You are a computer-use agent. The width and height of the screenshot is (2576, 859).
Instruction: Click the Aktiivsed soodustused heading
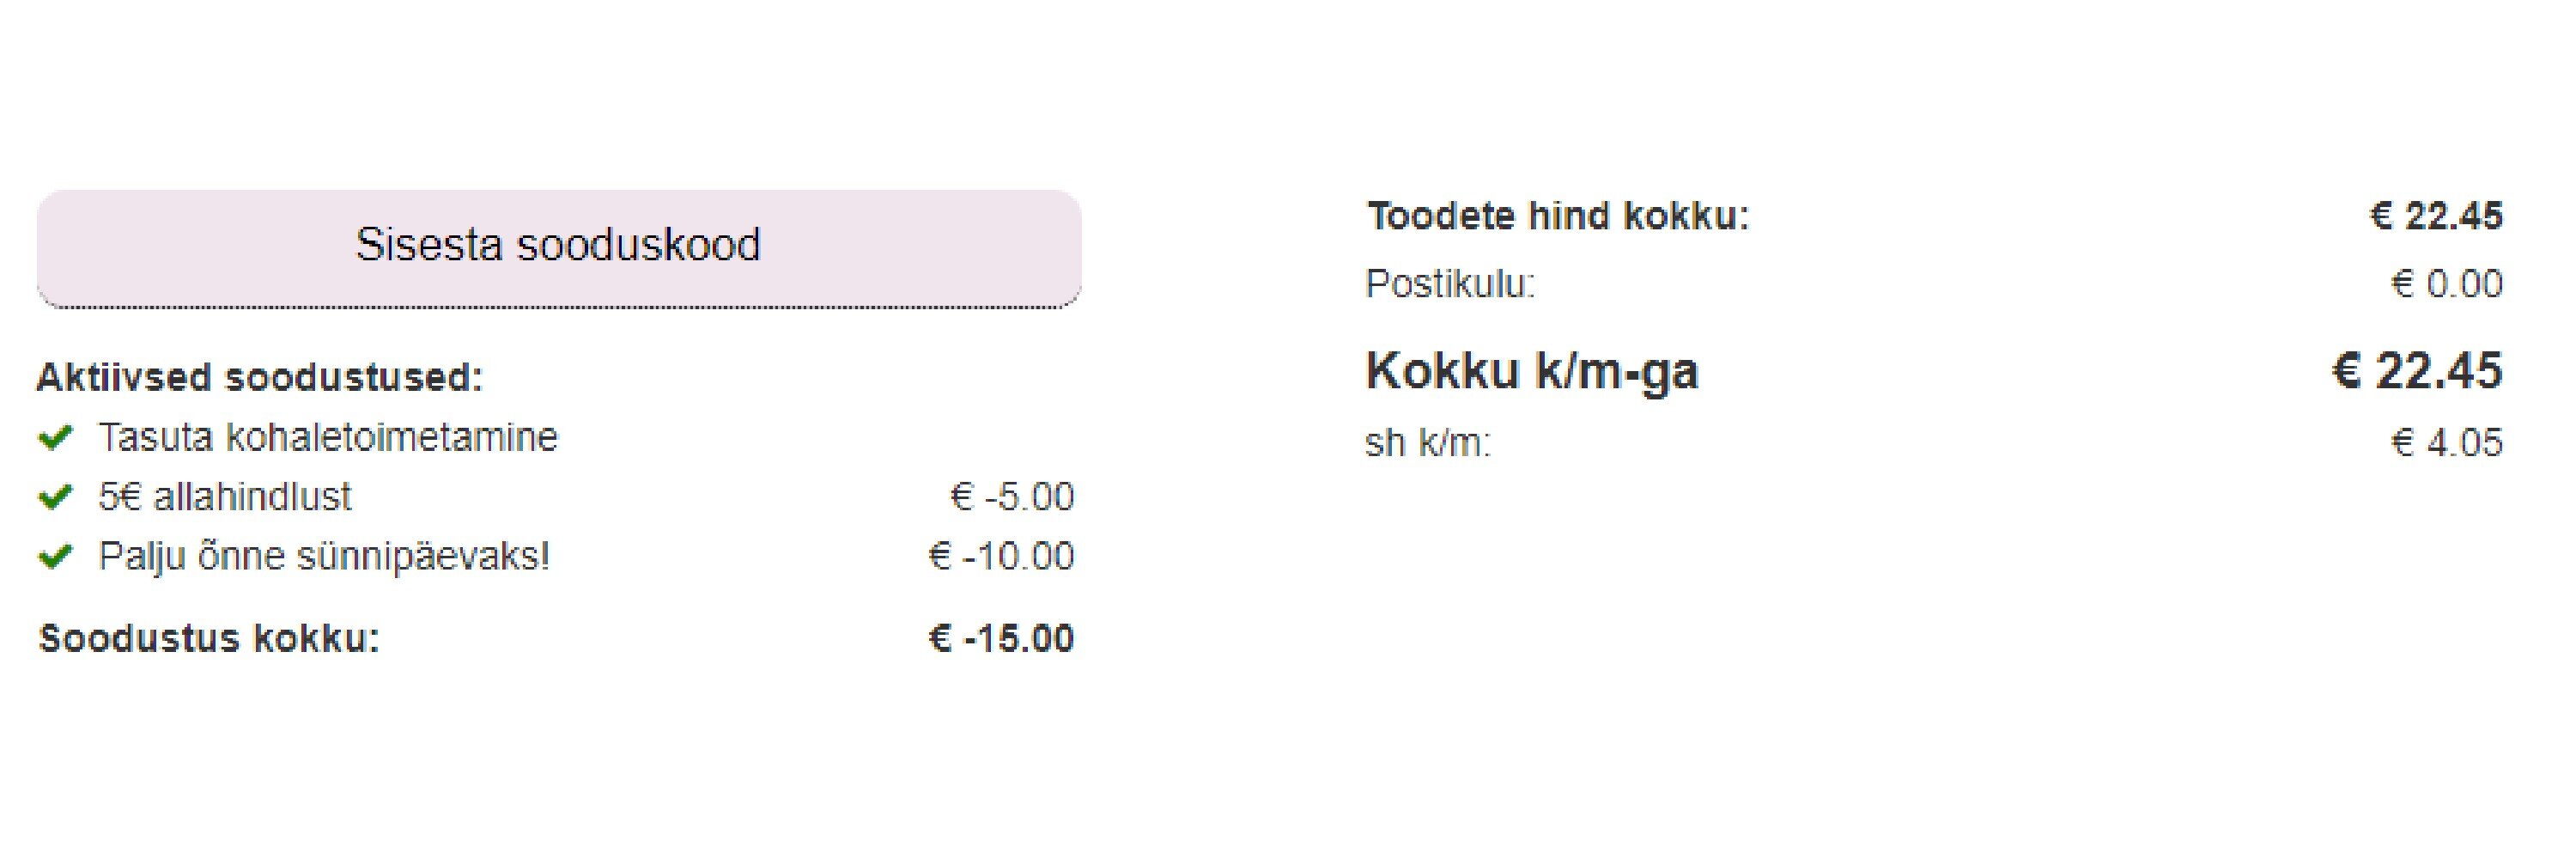tap(260, 377)
